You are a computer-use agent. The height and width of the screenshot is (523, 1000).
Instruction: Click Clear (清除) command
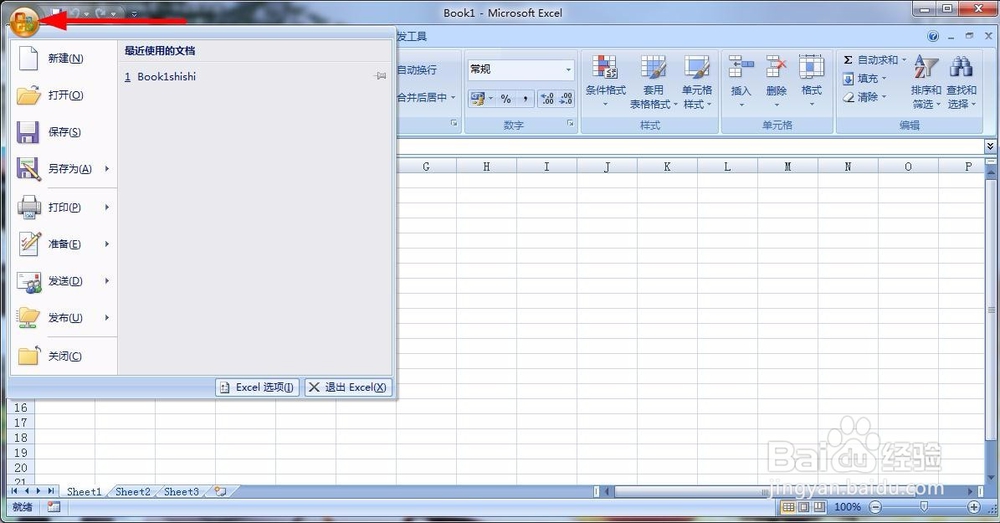pyautogui.click(x=865, y=97)
